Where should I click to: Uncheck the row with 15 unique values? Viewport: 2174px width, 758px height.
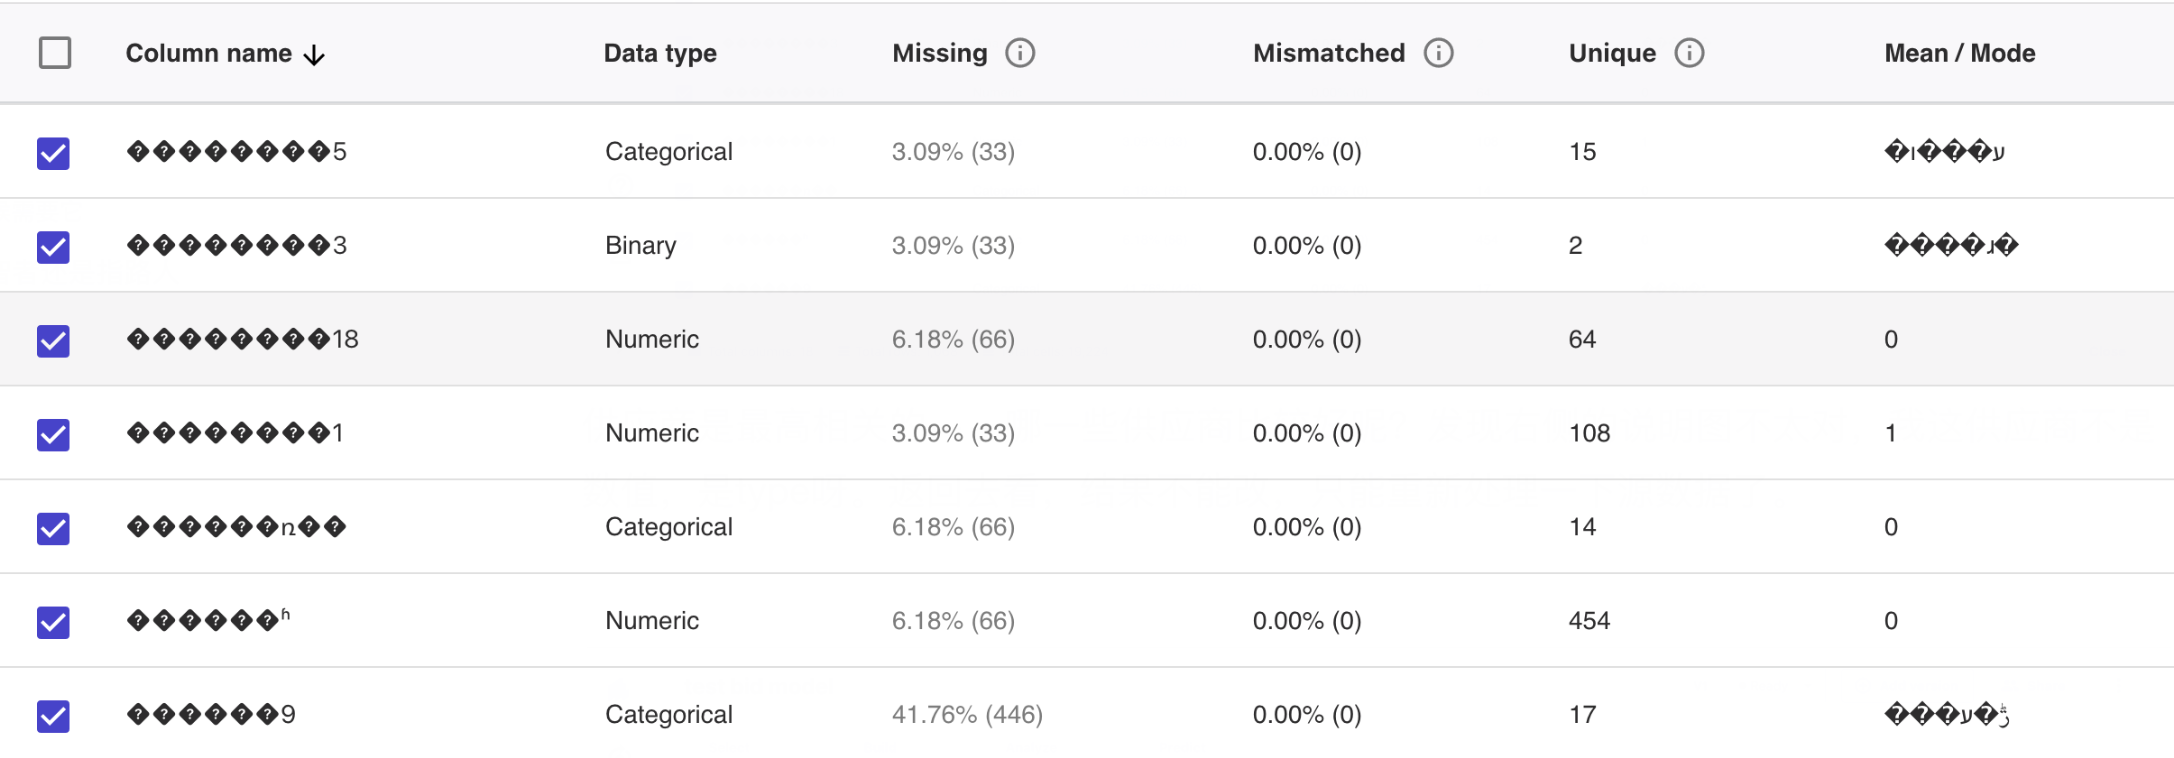pyautogui.click(x=54, y=153)
